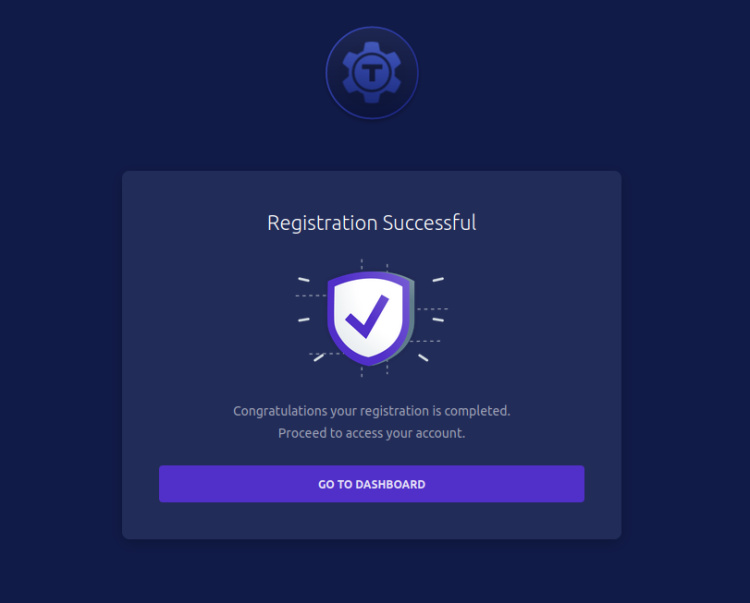Click the left end of the purple dashboard button

pyautogui.click(x=172, y=484)
